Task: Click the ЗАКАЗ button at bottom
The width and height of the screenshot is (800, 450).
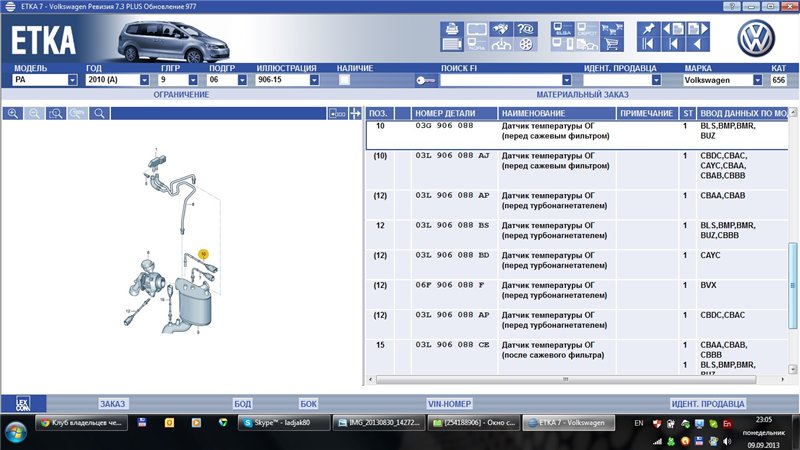Action: [112, 404]
